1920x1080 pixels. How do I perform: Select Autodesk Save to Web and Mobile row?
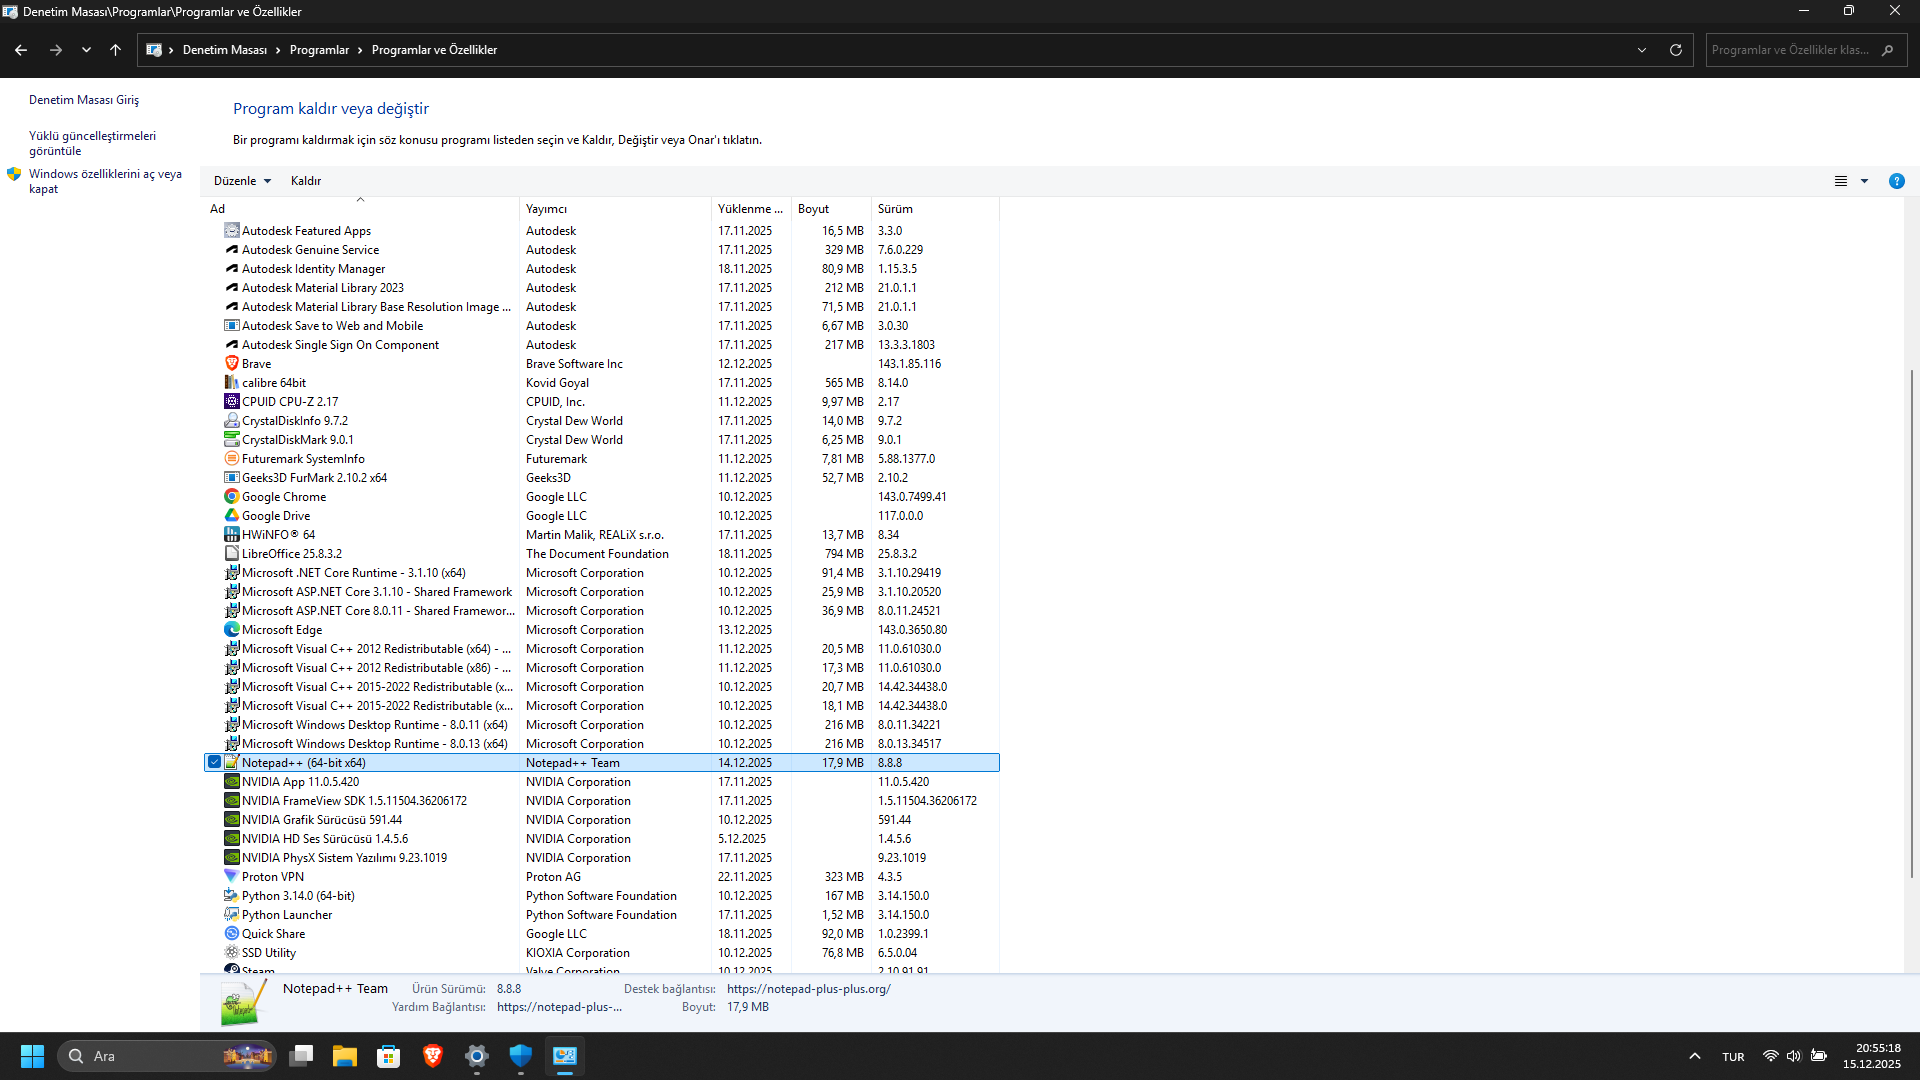[x=601, y=326]
